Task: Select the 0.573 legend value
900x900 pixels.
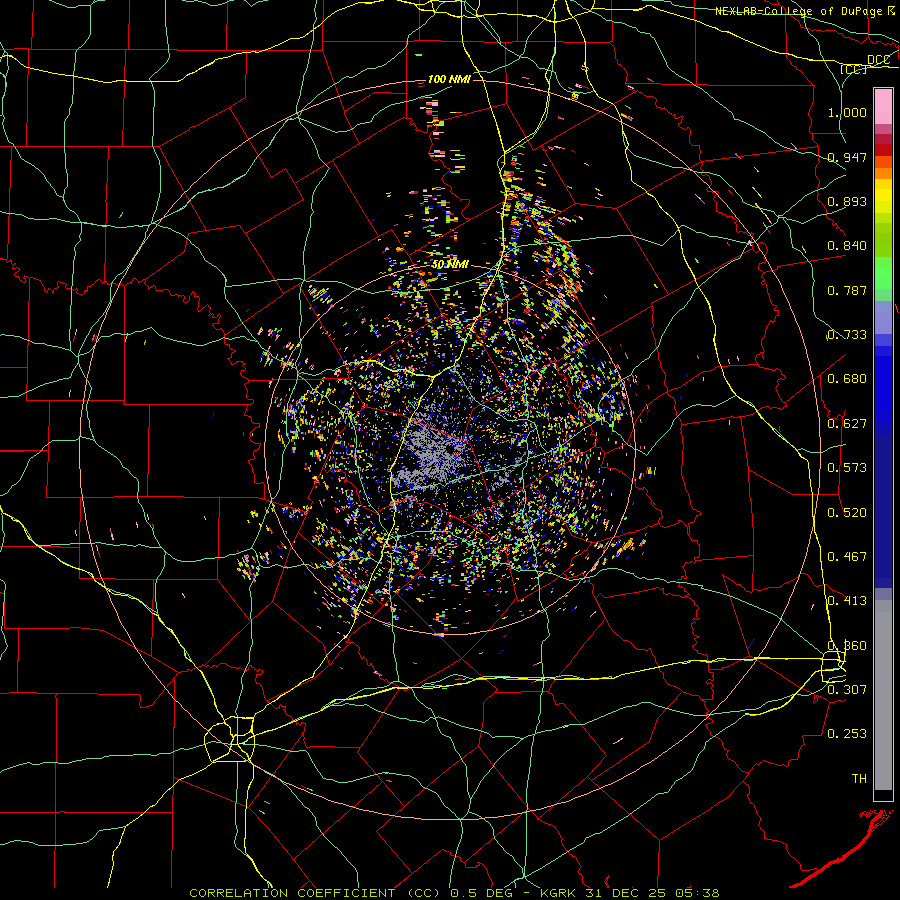Action: point(847,467)
